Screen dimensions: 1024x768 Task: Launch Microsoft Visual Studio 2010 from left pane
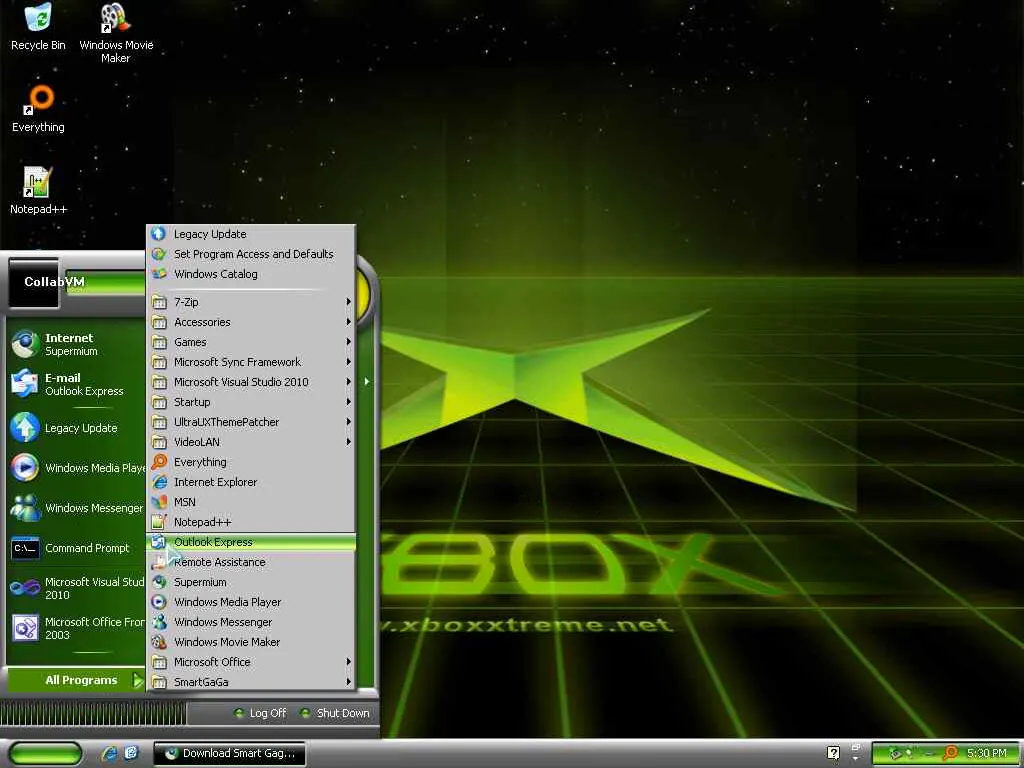[x=76, y=588]
